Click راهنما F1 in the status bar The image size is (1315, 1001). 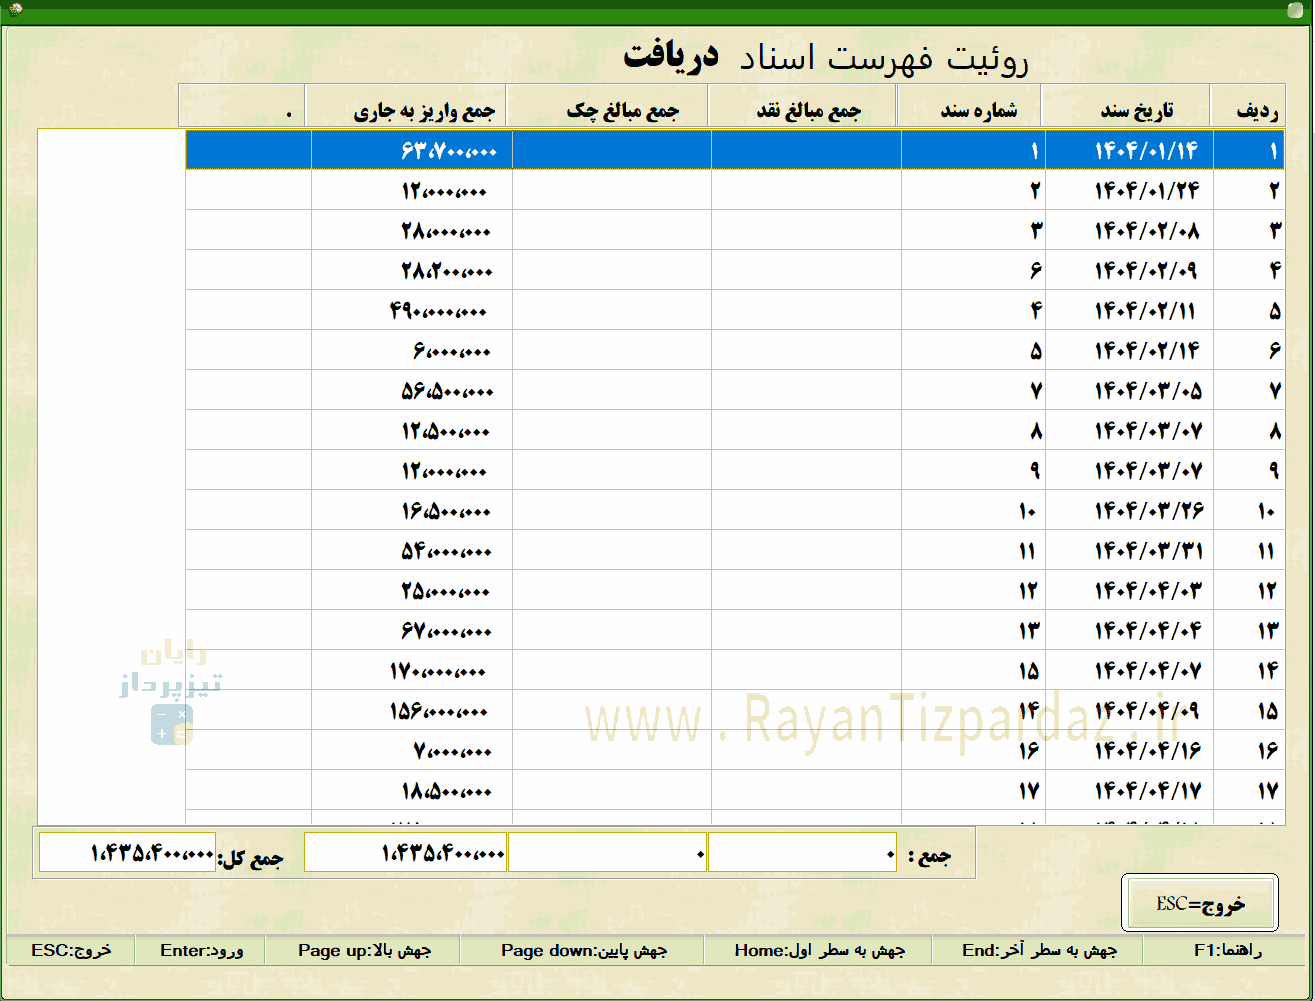click(x=1224, y=950)
